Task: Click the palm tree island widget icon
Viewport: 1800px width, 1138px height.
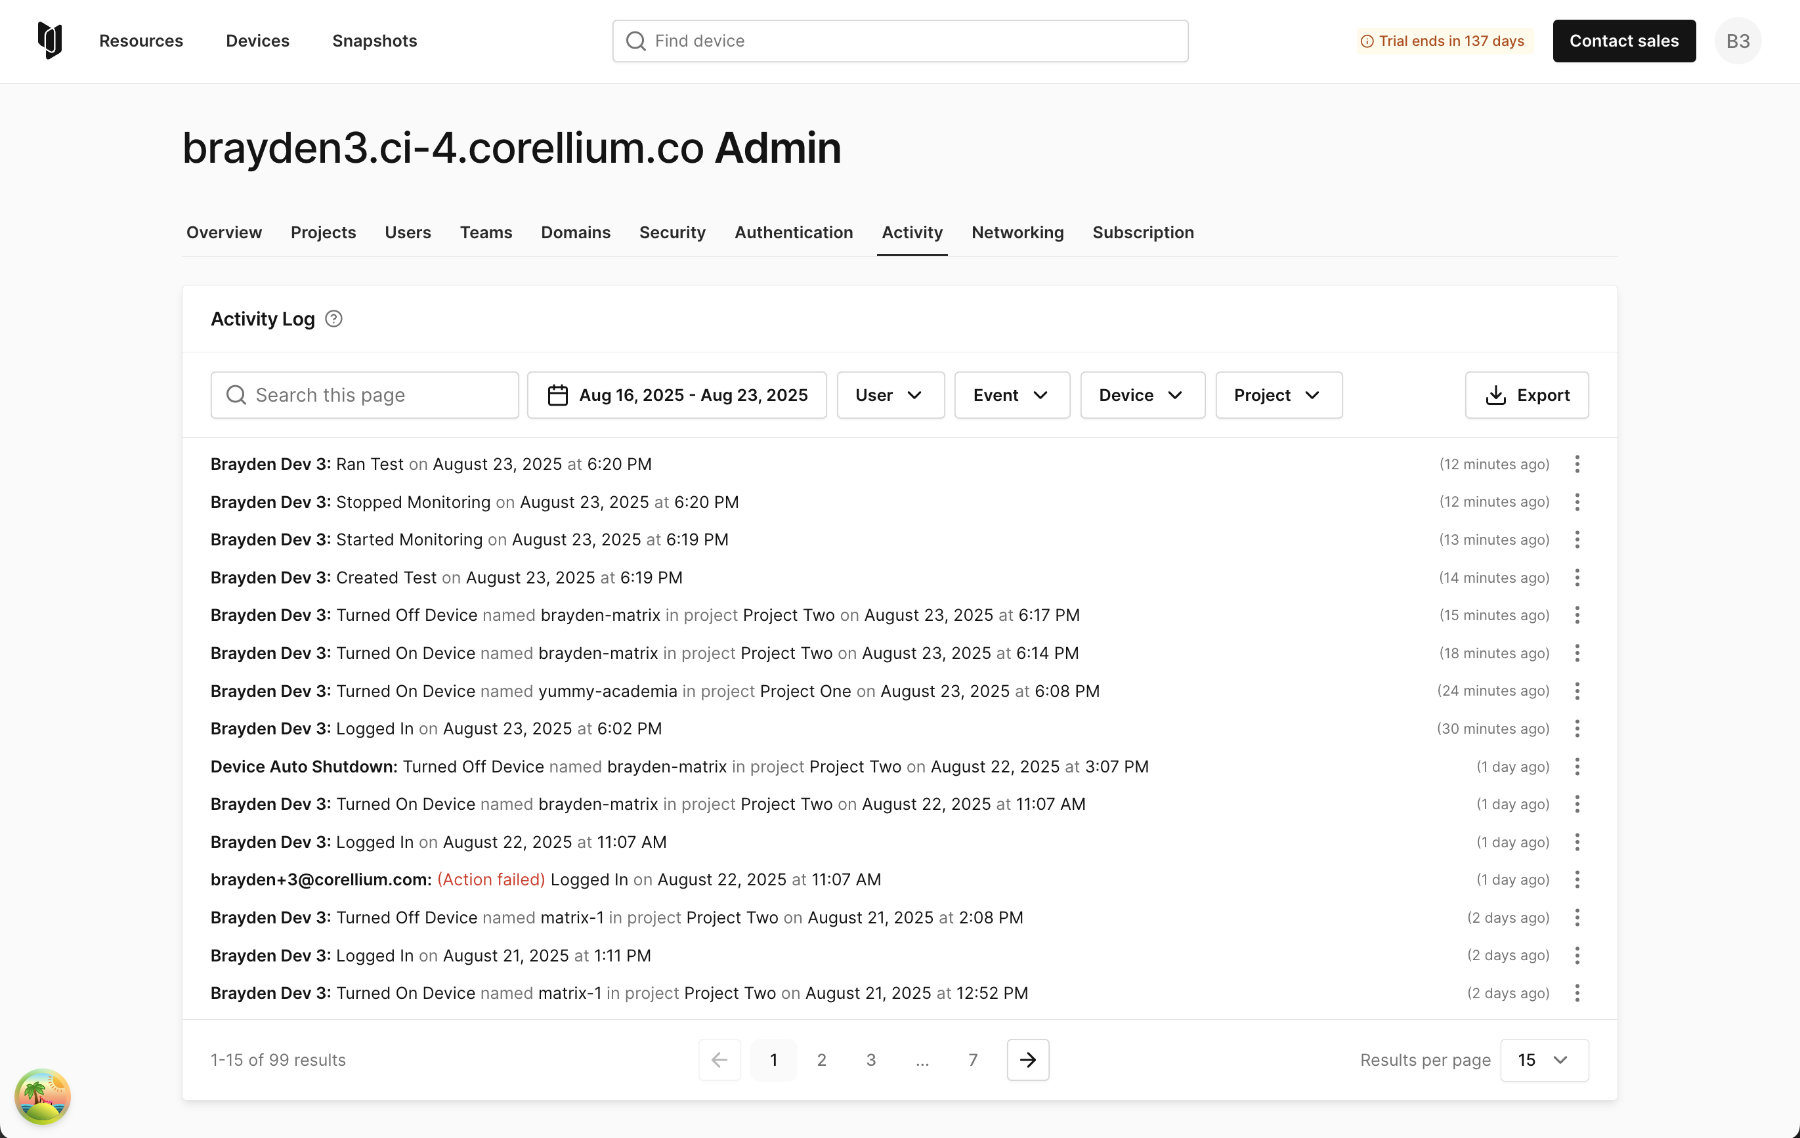Action: coord(42,1096)
